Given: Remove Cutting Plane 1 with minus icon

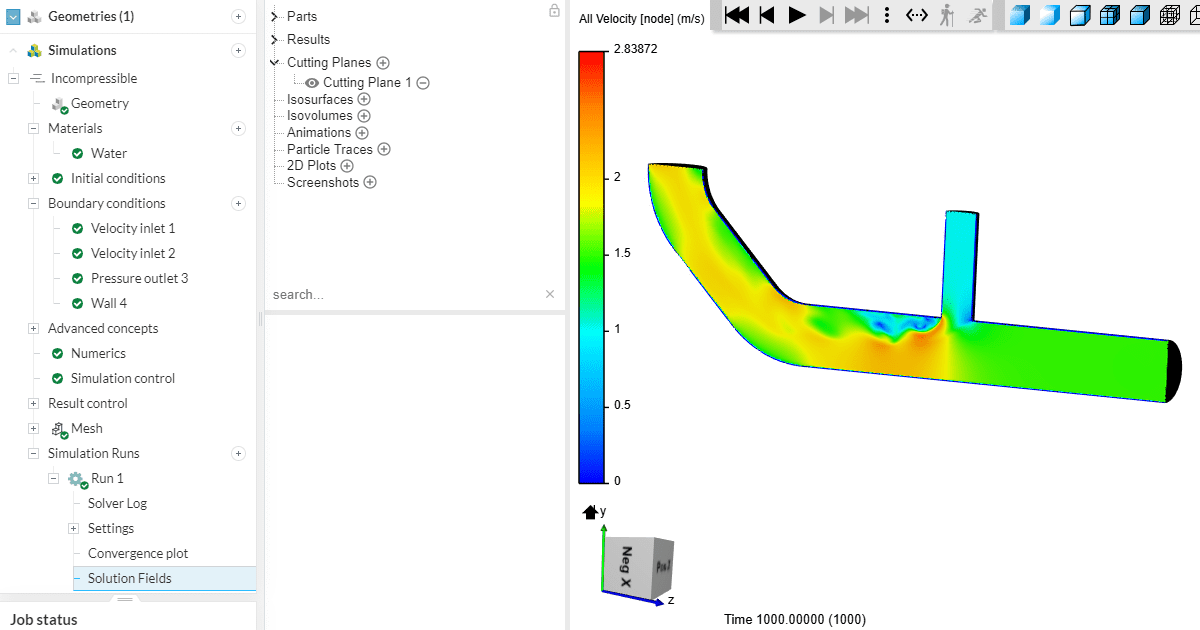Looking at the screenshot, I should click(x=423, y=83).
